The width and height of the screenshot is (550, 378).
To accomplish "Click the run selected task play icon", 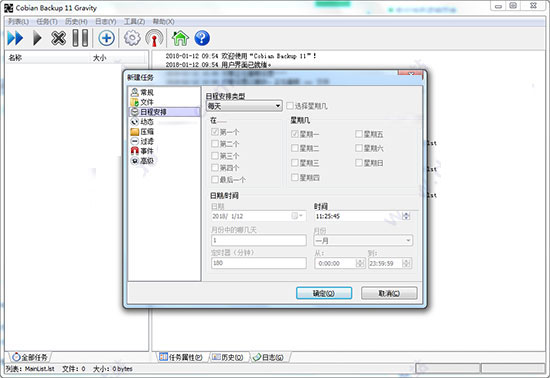I will (37, 38).
